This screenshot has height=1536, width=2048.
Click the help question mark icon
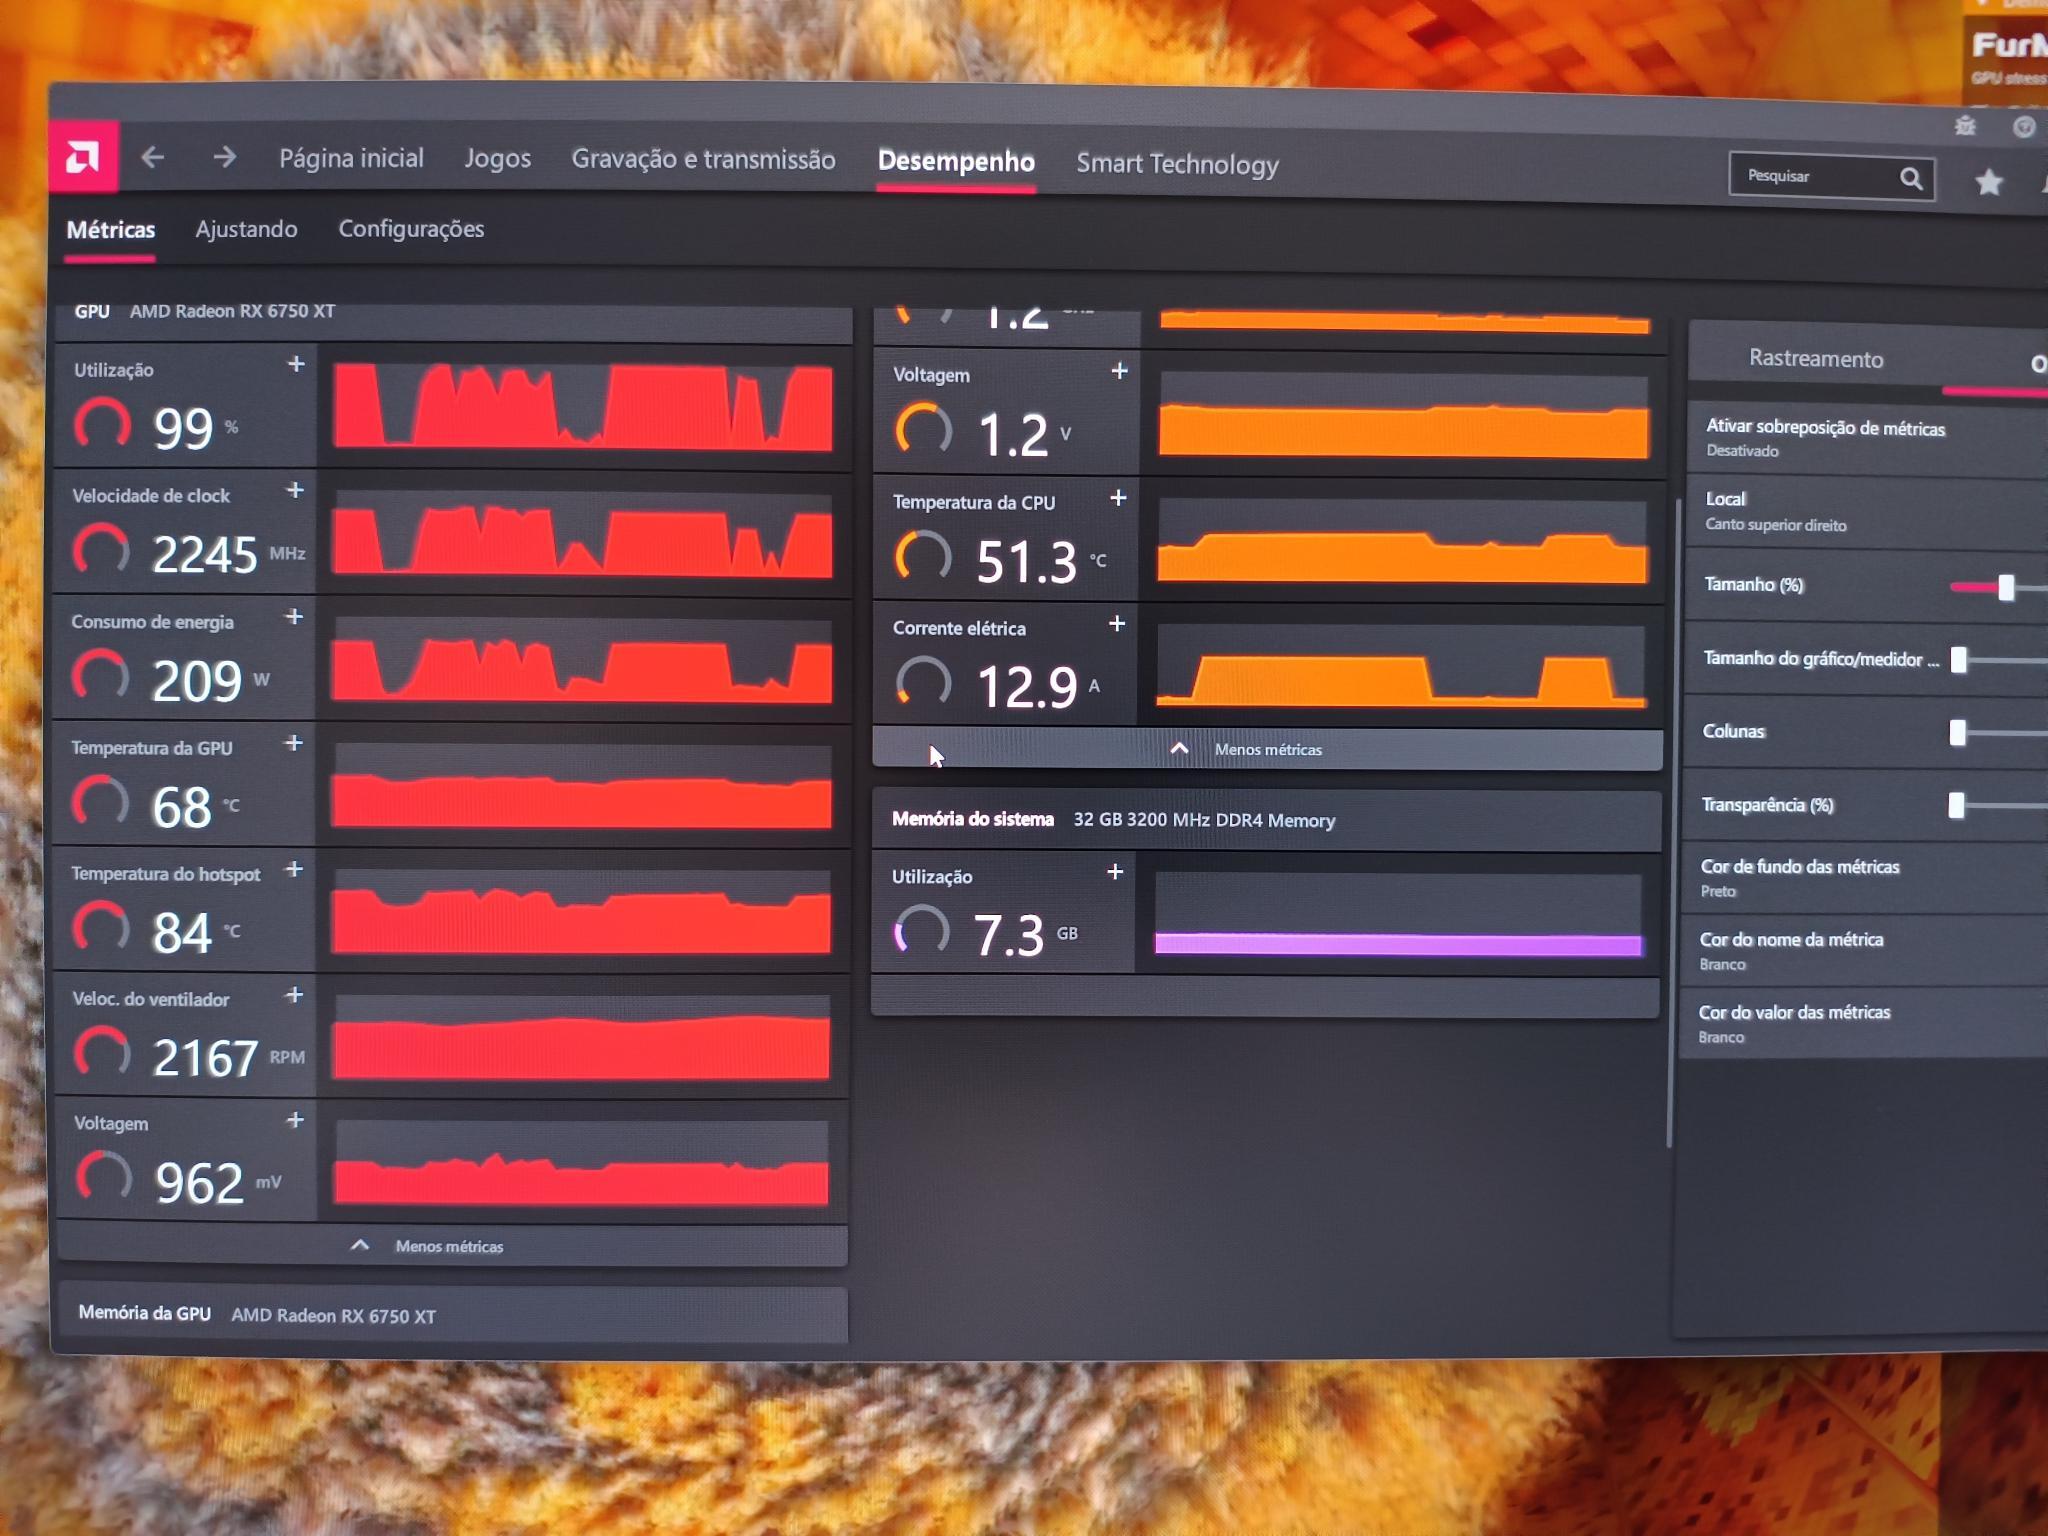[x=2024, y=127]
